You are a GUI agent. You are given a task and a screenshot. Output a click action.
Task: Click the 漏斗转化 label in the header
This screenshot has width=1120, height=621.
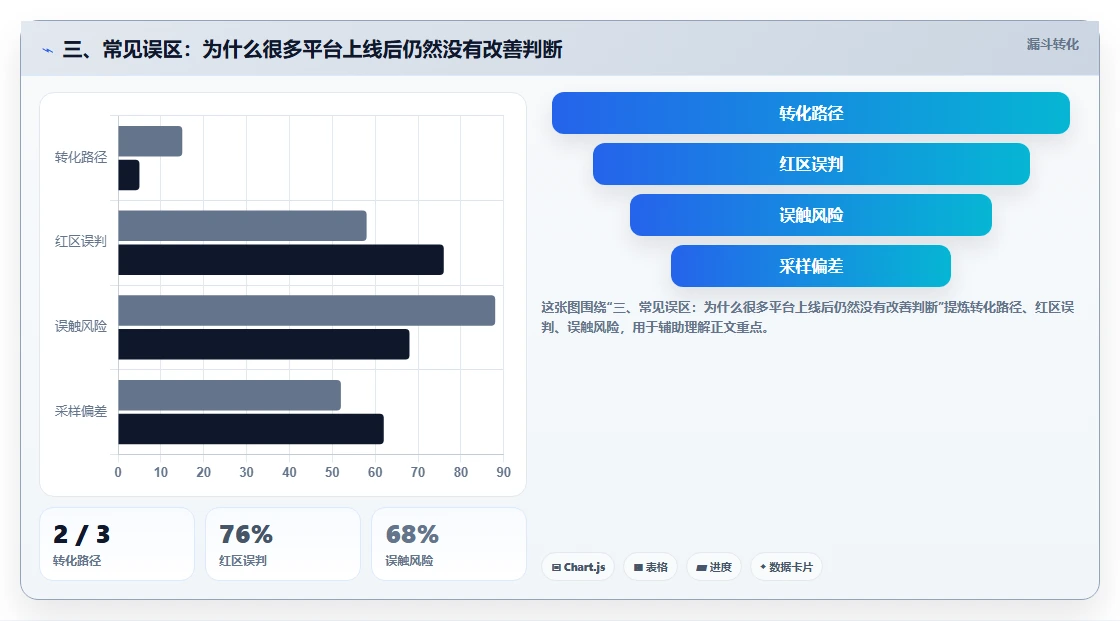pos(1052,44)
